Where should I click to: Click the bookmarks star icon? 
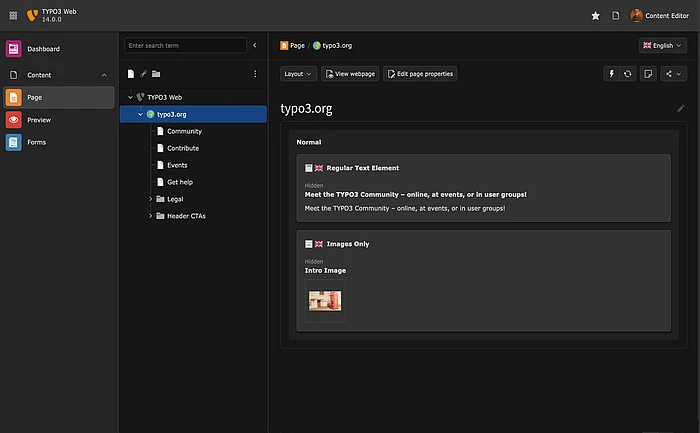point(596,16)
